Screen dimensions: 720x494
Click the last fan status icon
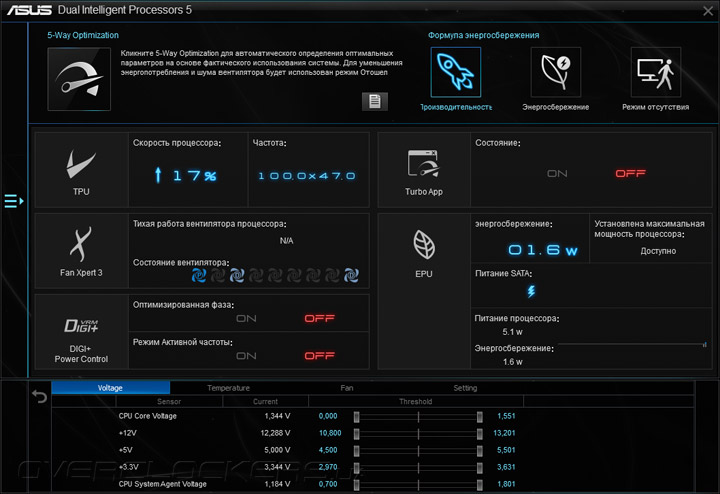click(x=351, y=275)
